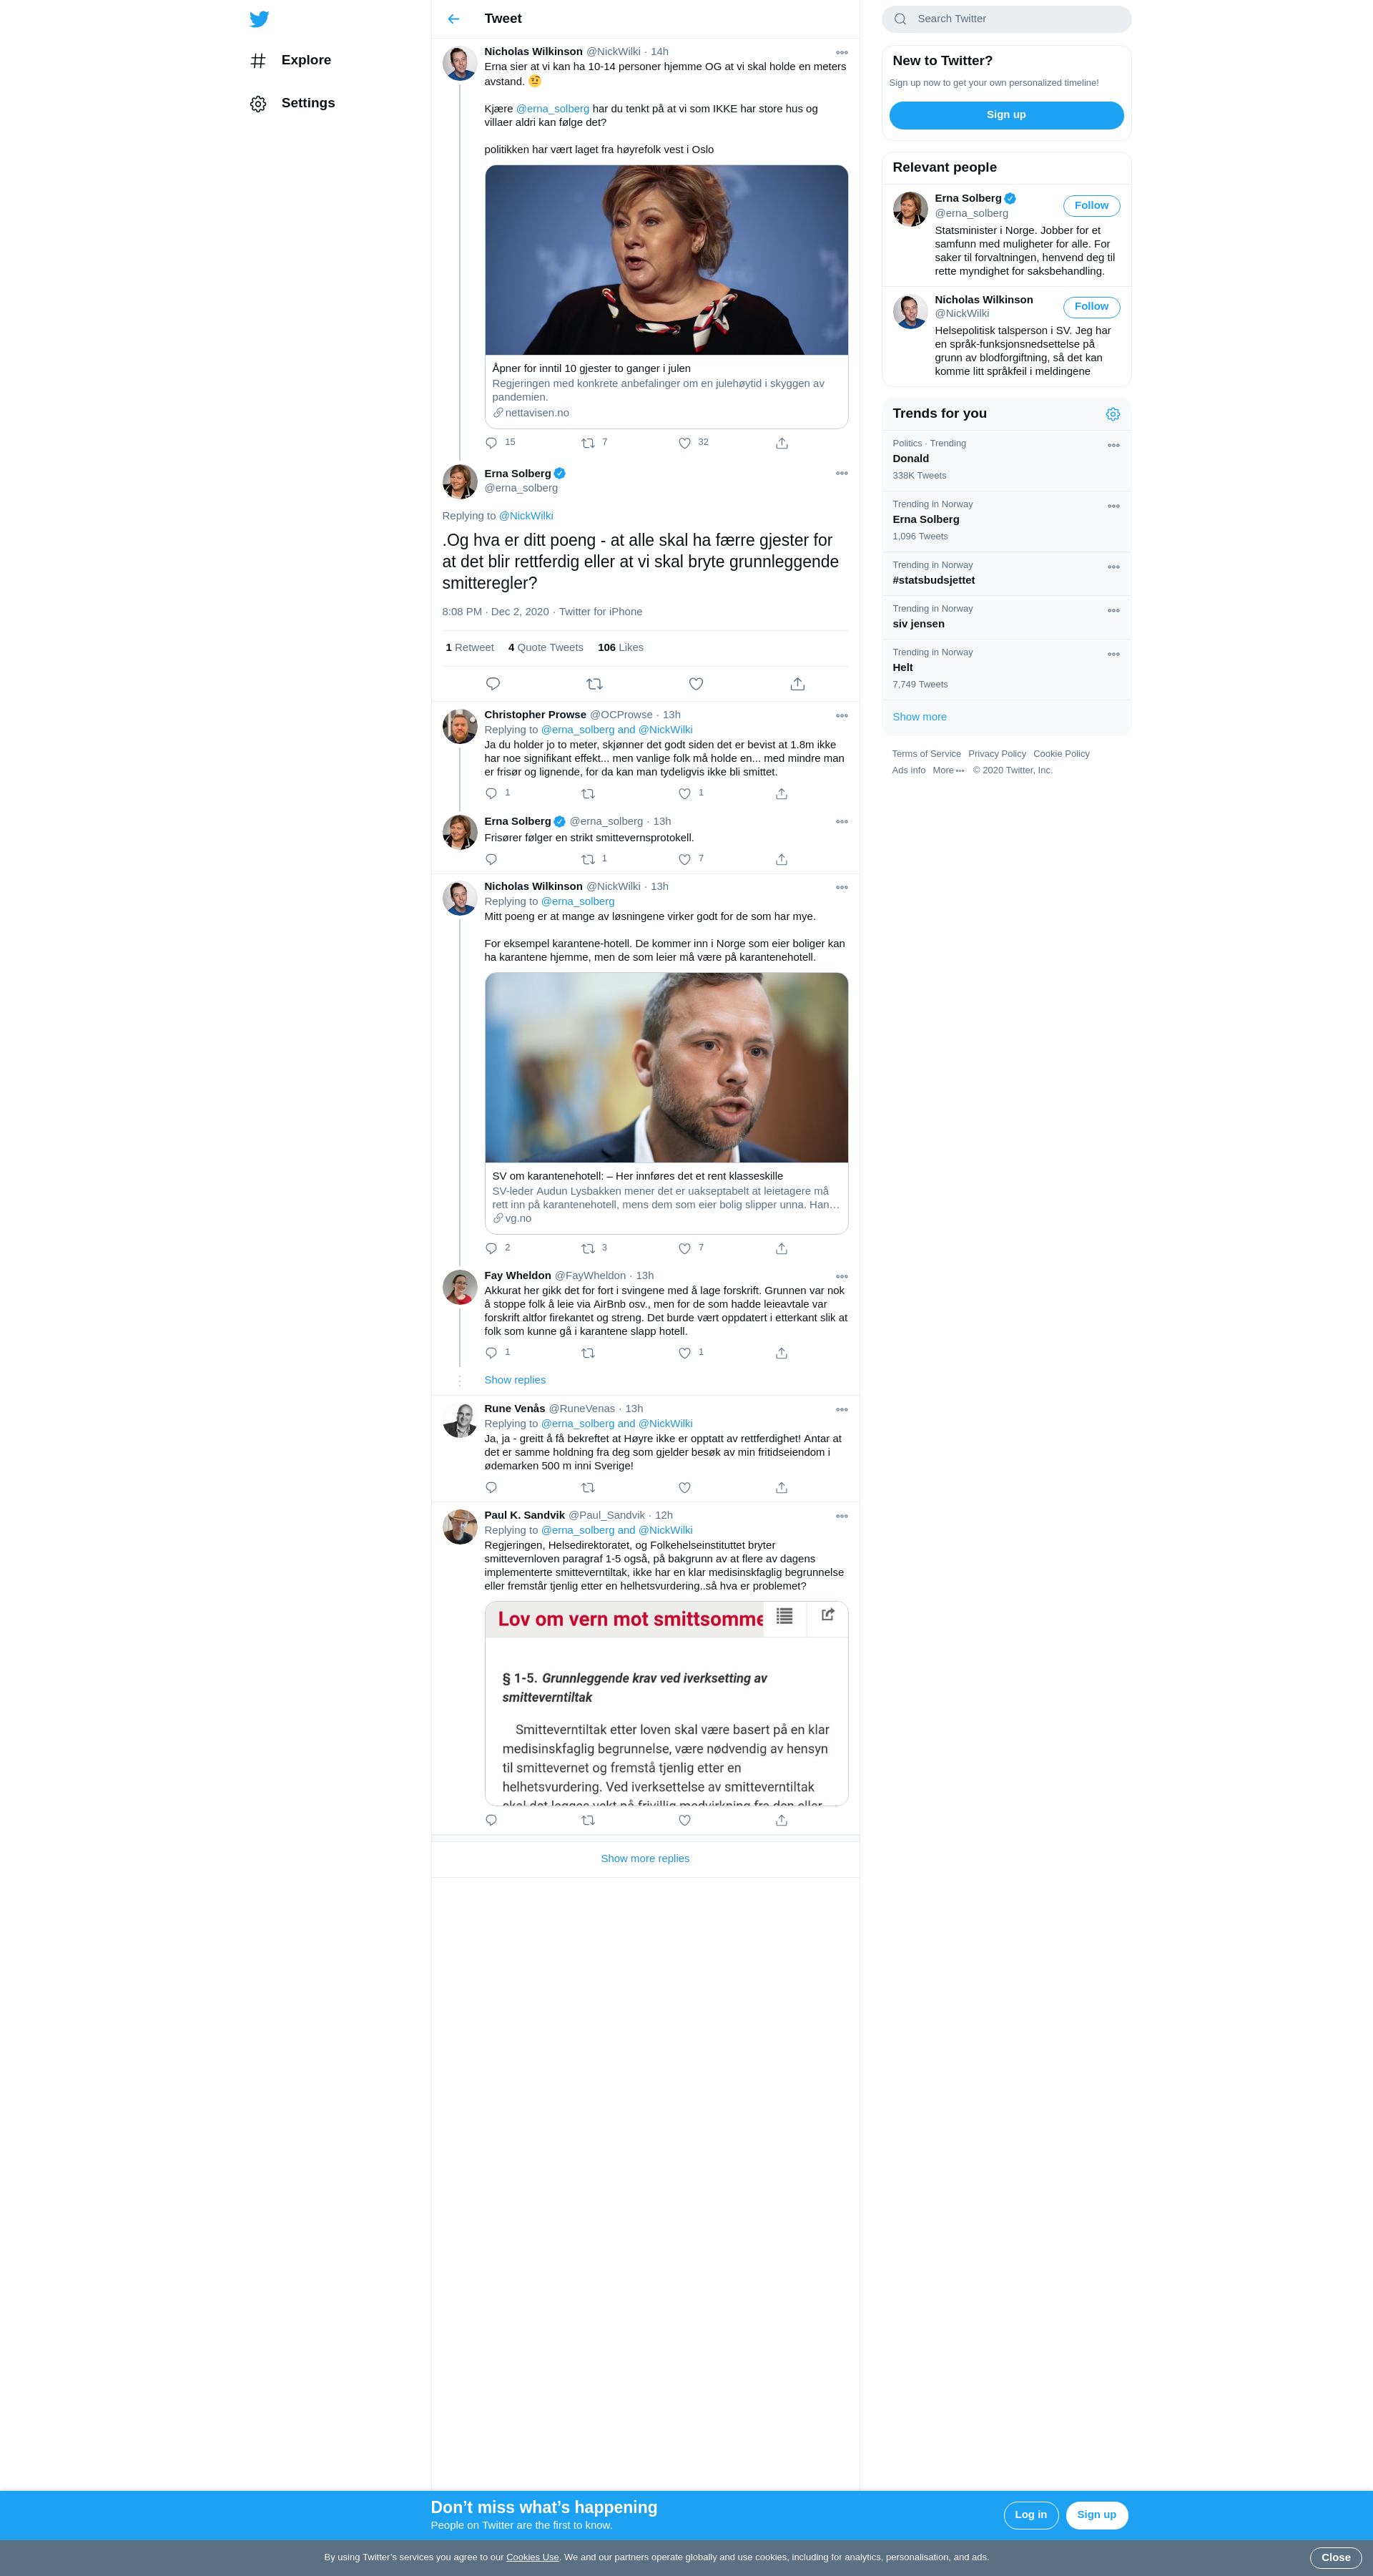Click Show more replies link

[645, 1859]
